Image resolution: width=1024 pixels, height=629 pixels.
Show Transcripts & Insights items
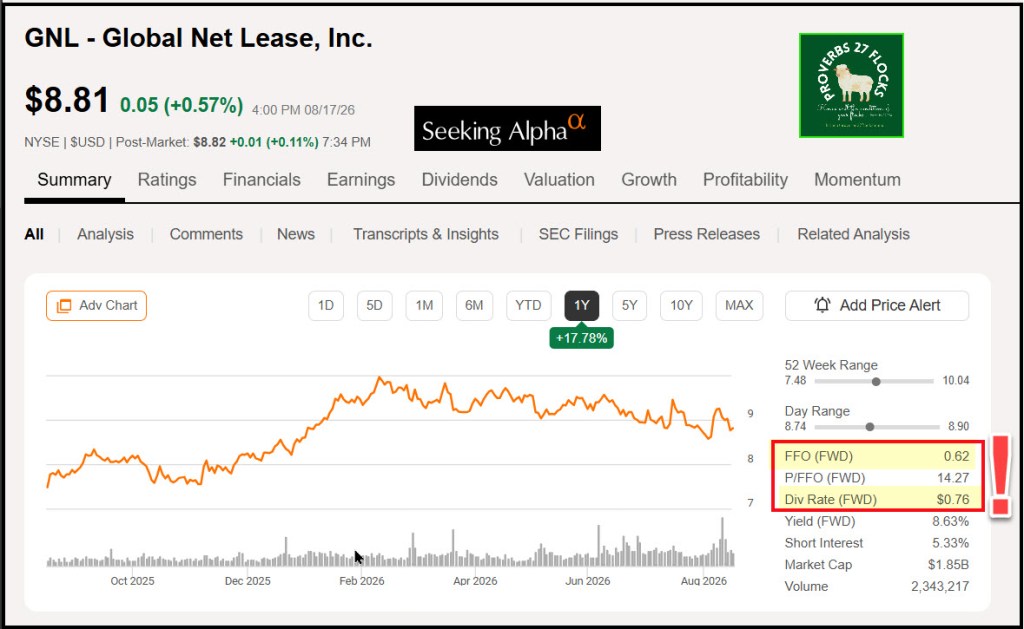pyautogui.click(x=426, y=234)
